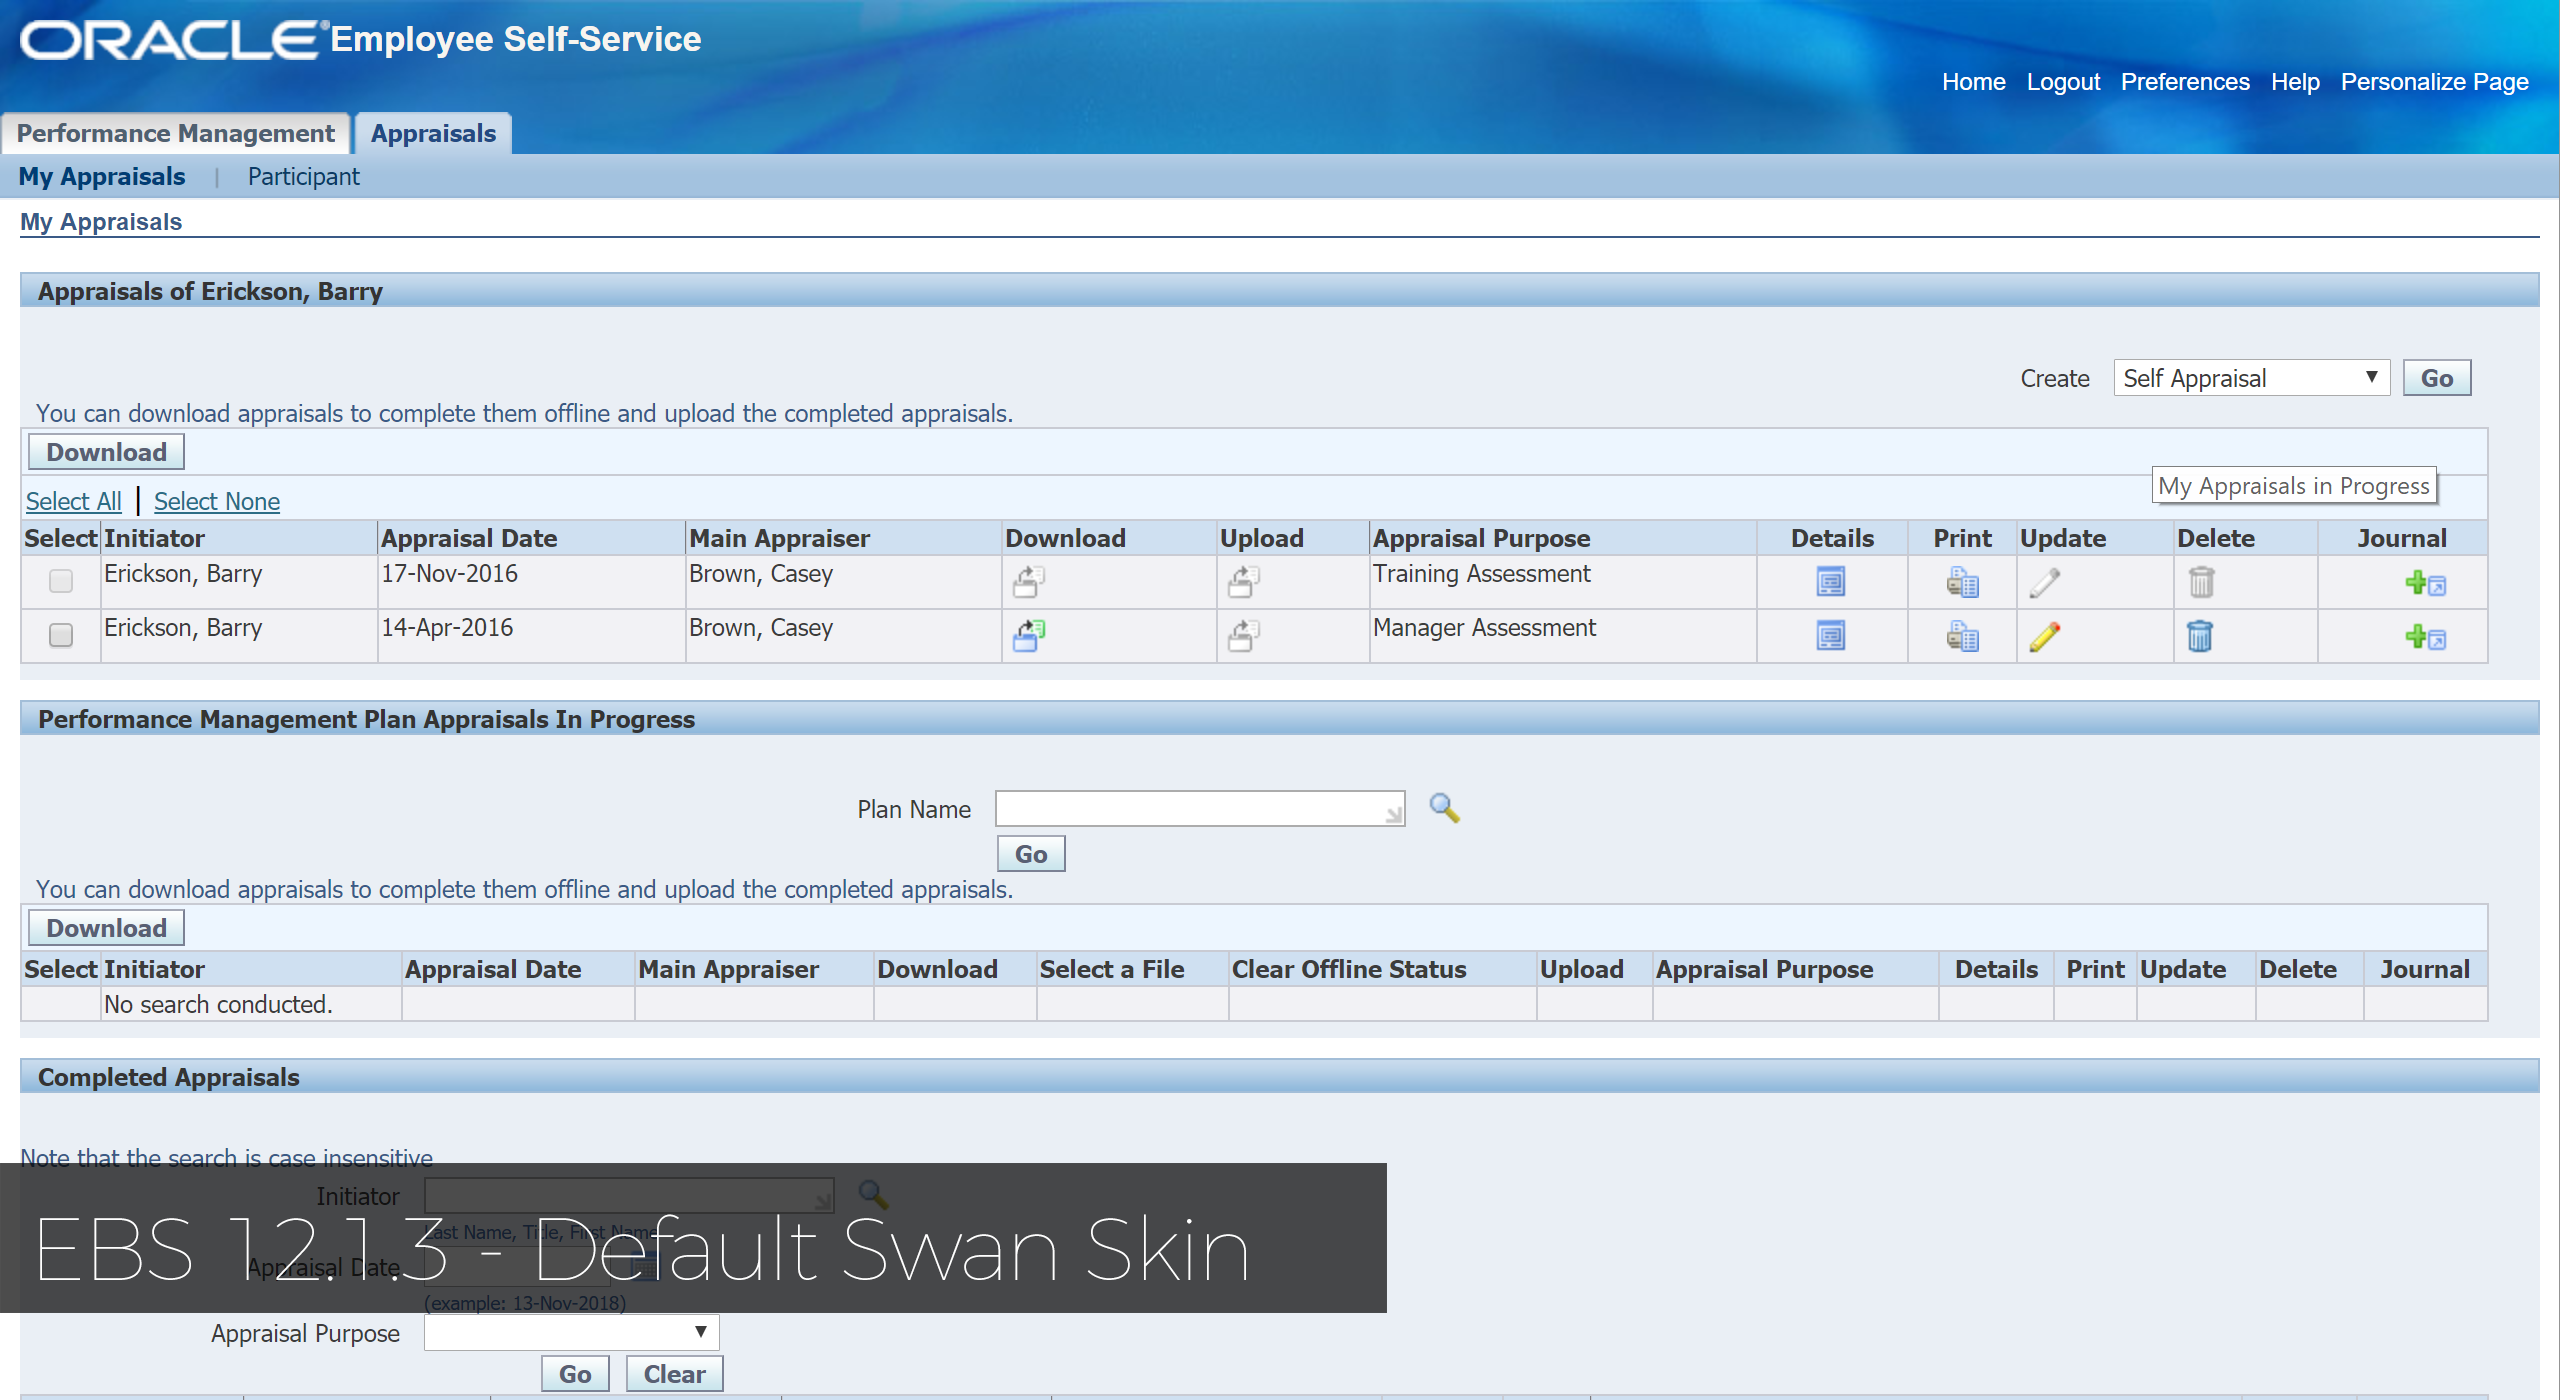Click Go in the Completed Appraisals search
The height and width of the screenshot is (1400, 2560).
[x=575, y=1374]
